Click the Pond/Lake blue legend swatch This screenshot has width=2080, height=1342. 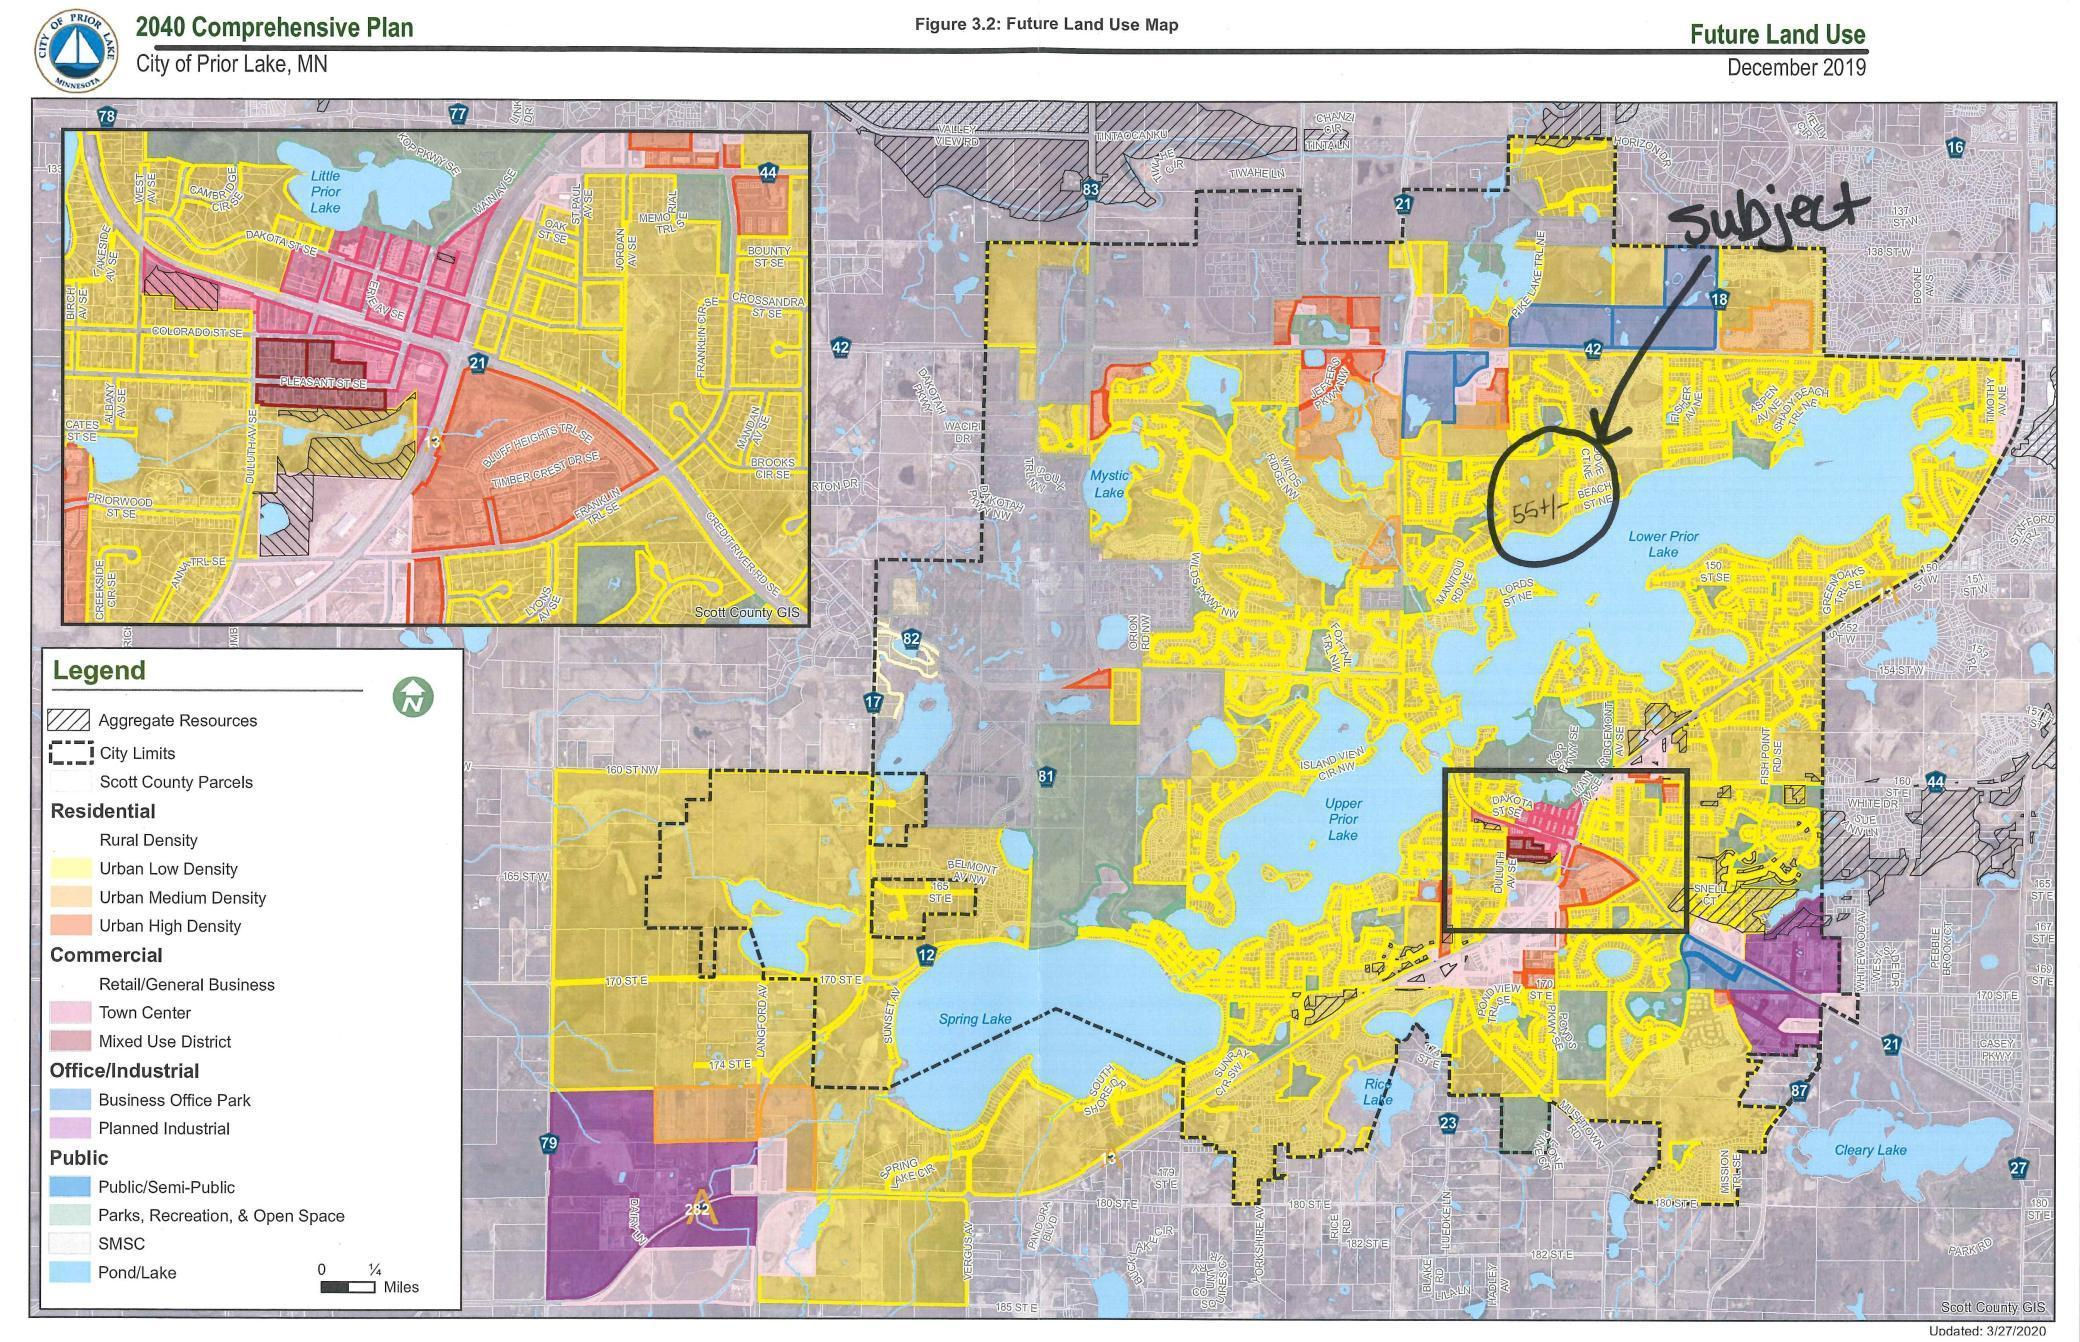(69, 1272)
